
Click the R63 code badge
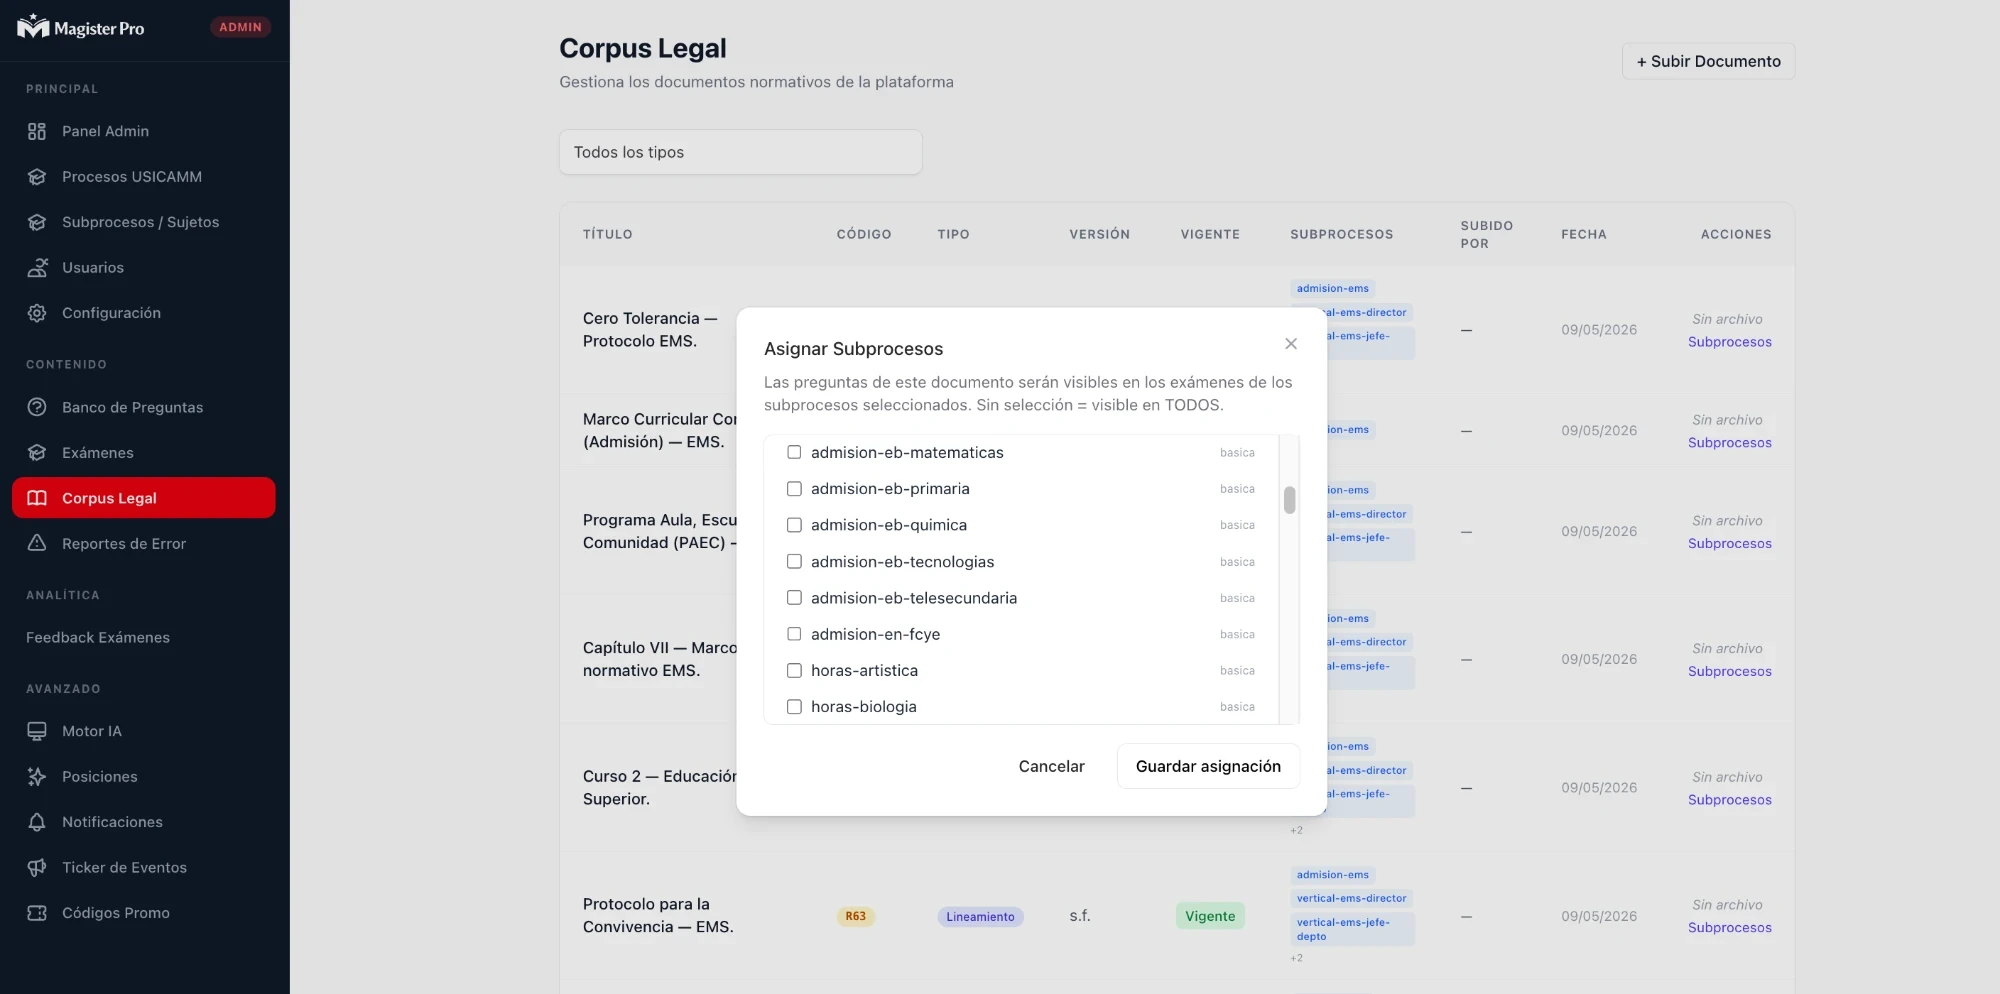856,916
